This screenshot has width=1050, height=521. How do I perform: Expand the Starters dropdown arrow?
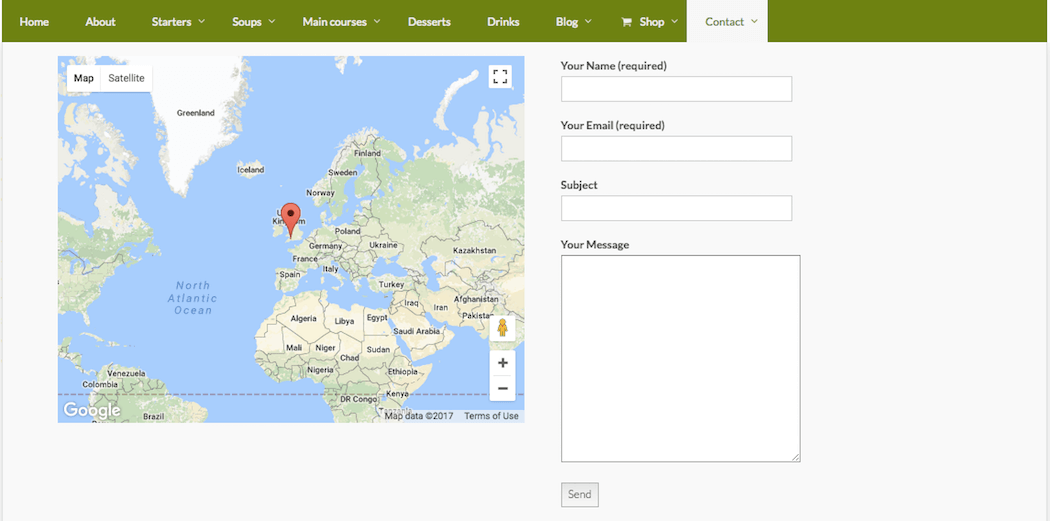[x=201, y=21]
